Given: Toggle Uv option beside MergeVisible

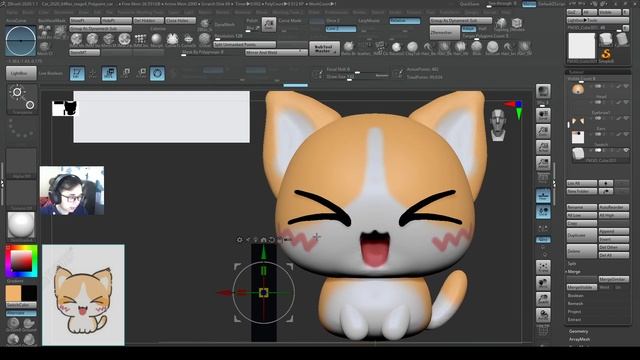Looking at the screenshot, I should (618, 287).
